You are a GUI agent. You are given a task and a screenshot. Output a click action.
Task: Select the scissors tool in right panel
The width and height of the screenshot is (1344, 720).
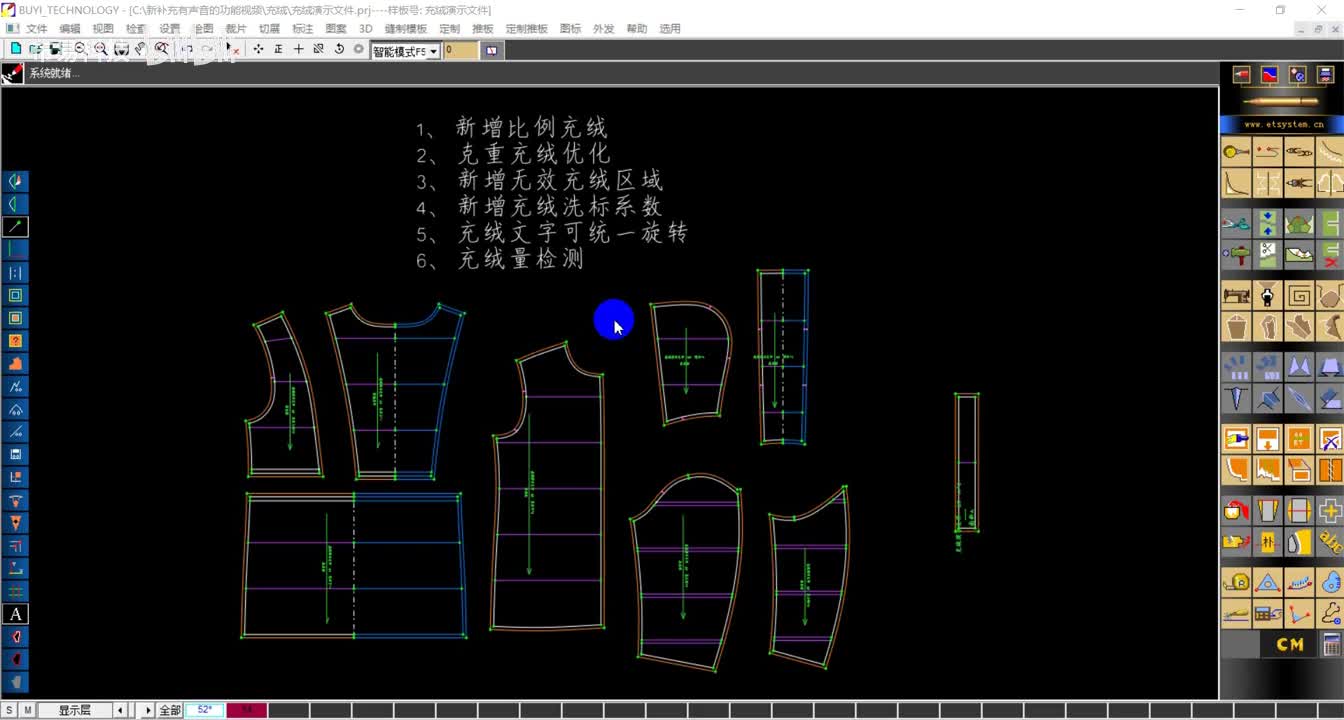pos(1237,224)
